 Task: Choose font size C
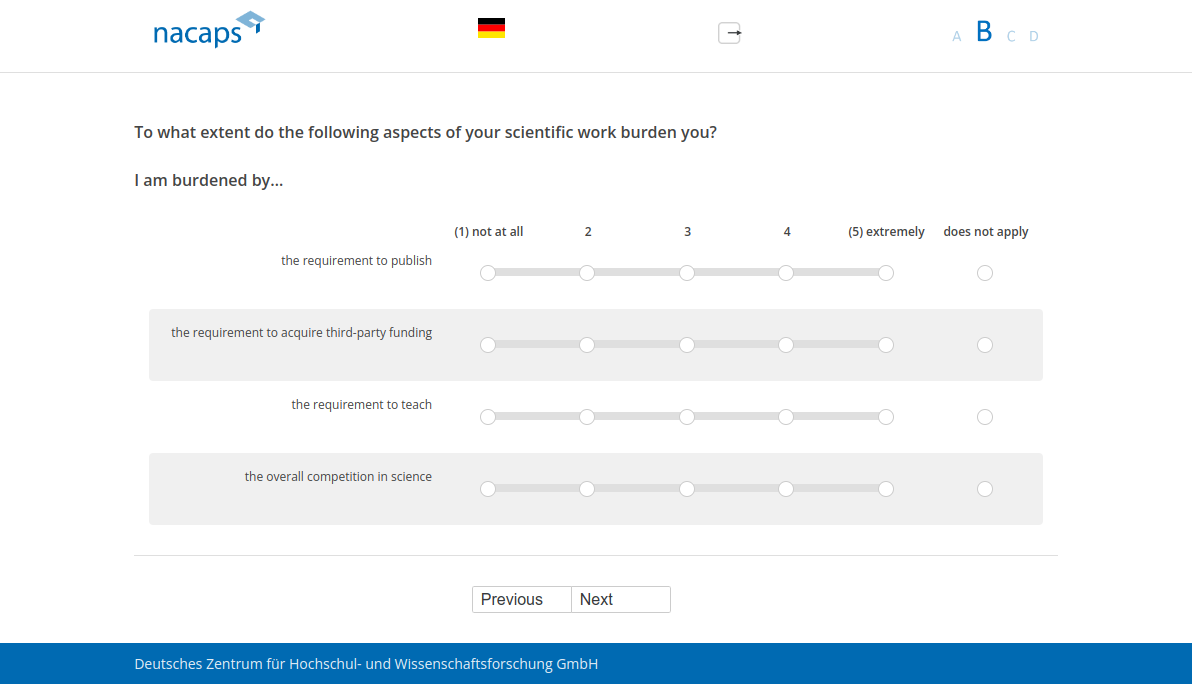click(1011, 37)
